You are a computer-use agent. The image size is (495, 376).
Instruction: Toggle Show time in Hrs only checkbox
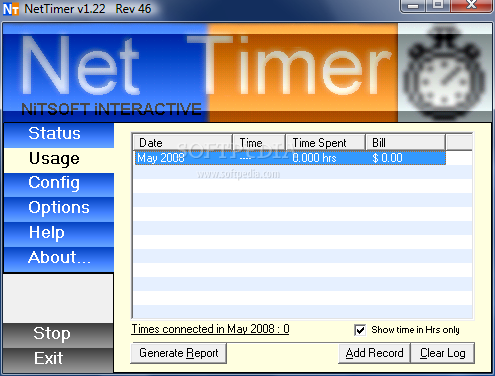(360, 330)
